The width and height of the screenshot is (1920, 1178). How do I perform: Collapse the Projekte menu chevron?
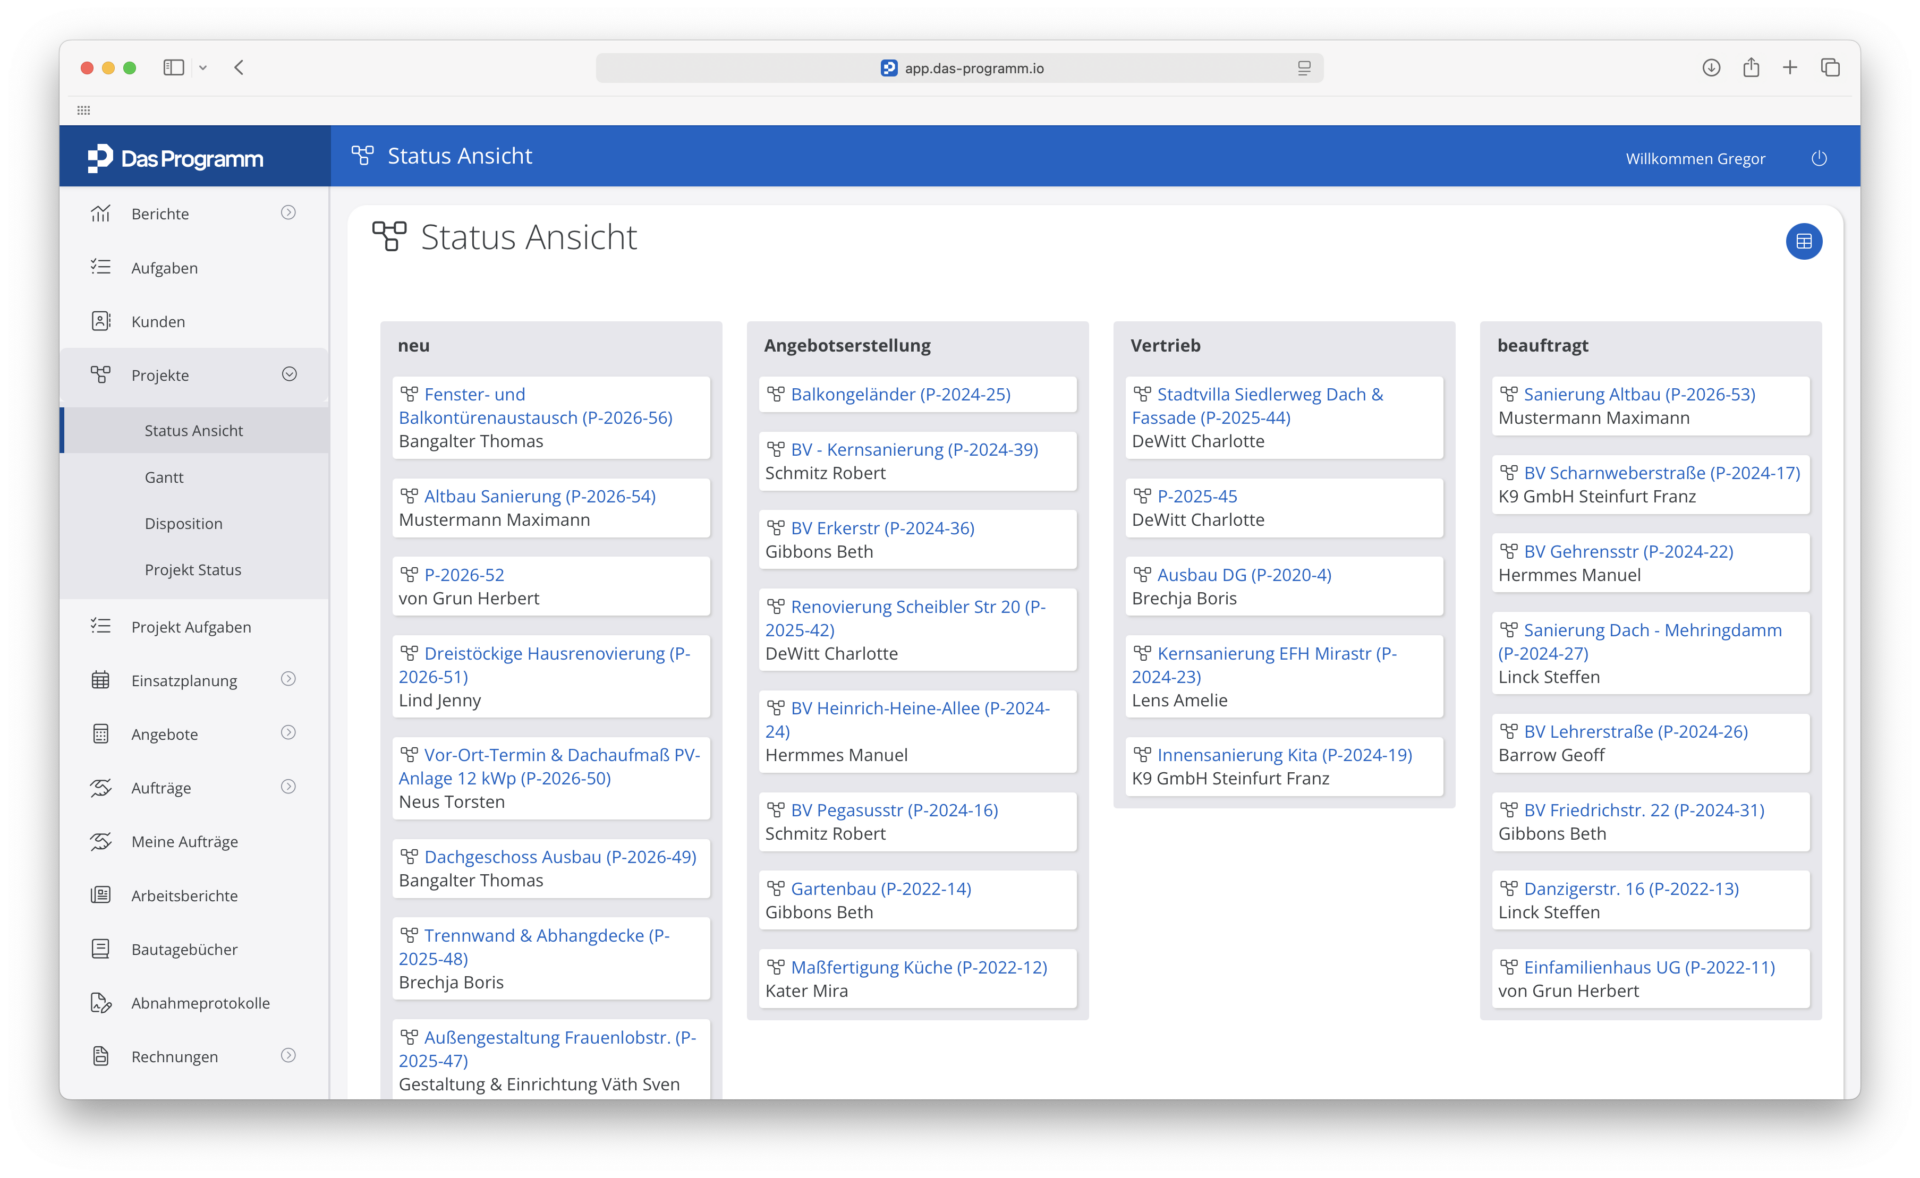289,374
